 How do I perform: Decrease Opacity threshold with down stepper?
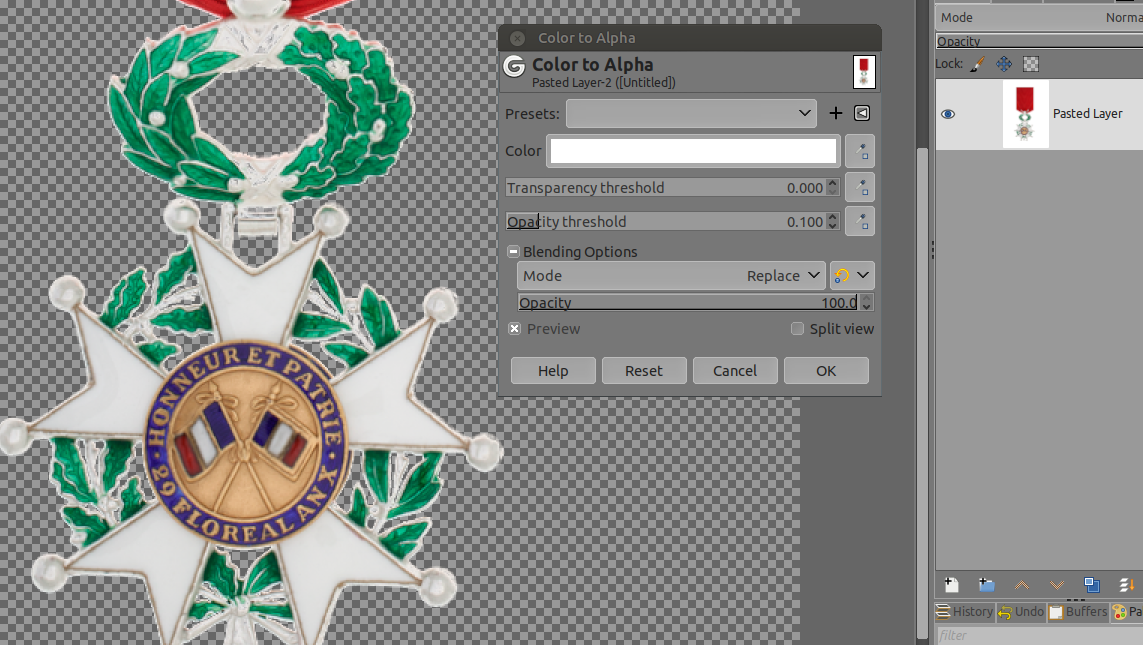(x=832, y=226)
